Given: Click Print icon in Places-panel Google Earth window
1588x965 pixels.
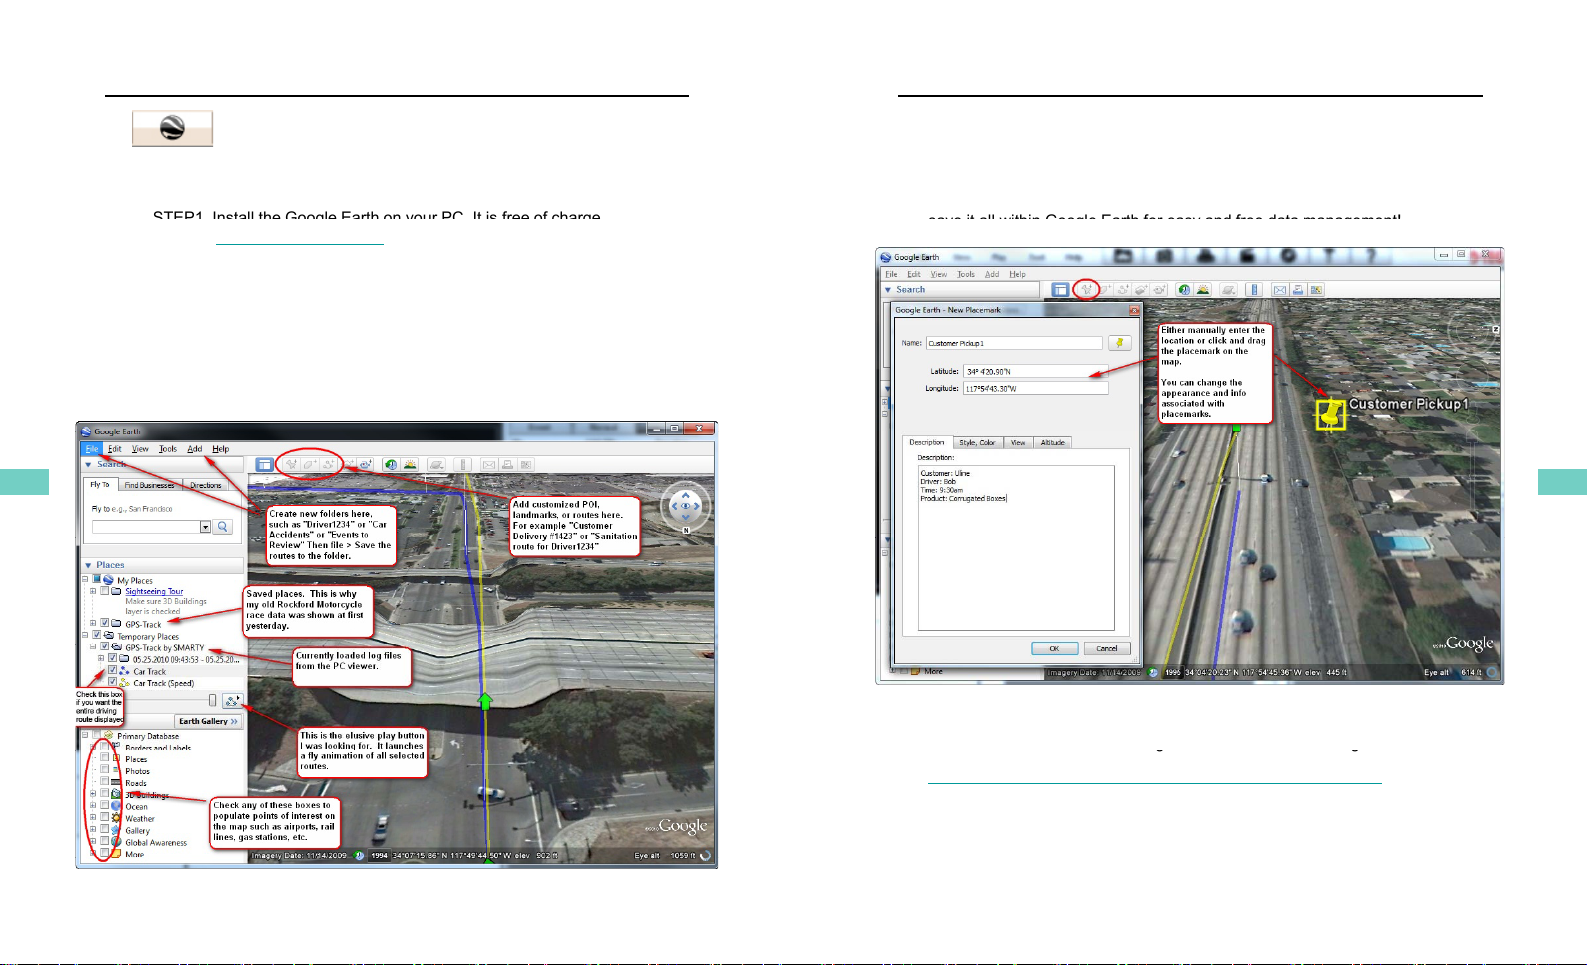Looking at the screenshot, I should click(507, 464).
